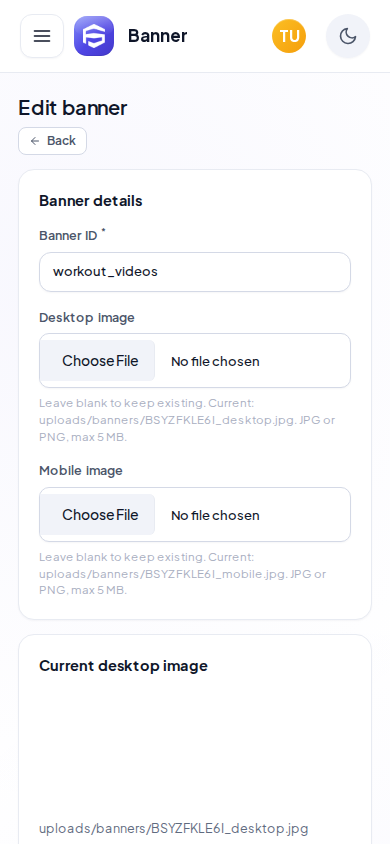The image size is (390, 844).
Task: Open the hamburger navigation menu
Action: (42, 36)
